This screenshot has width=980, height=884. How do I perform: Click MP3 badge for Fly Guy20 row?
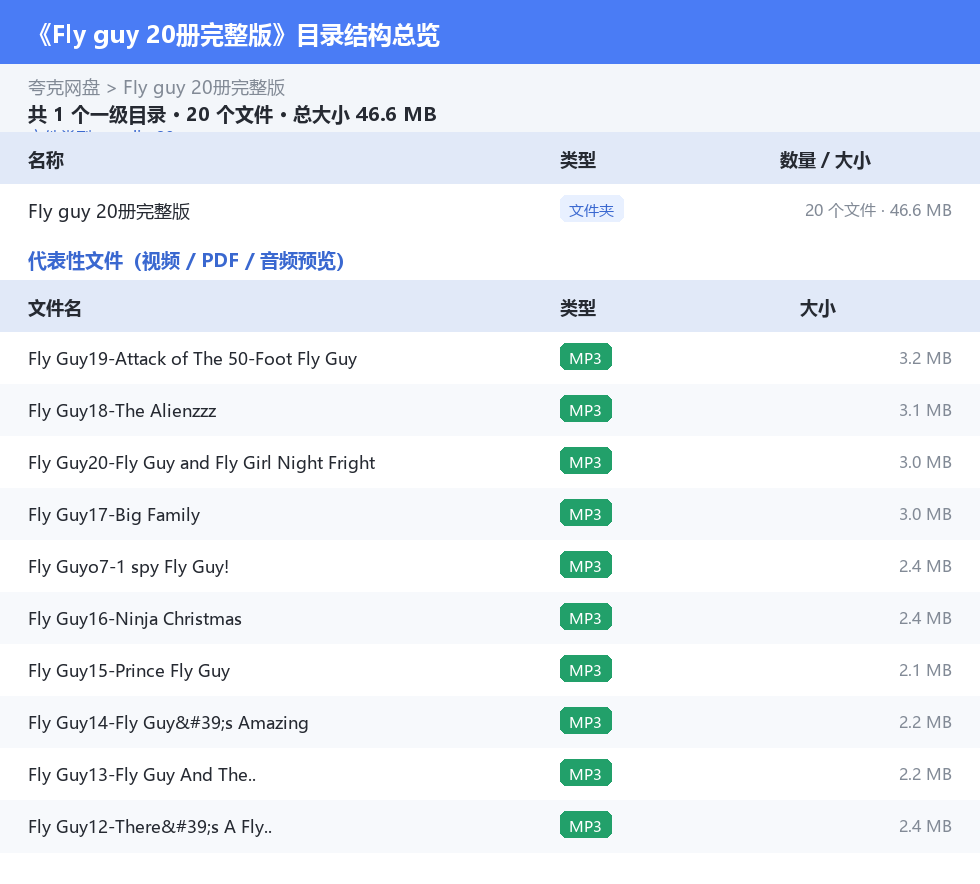(x=586, y=461)
